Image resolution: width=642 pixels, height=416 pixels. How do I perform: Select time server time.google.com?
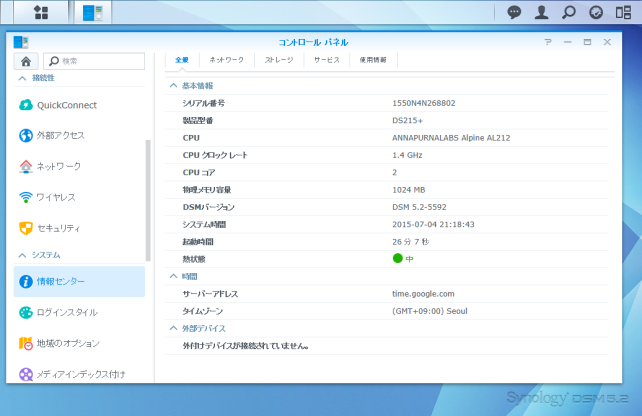pyautogui.click(x=423, y=294)
